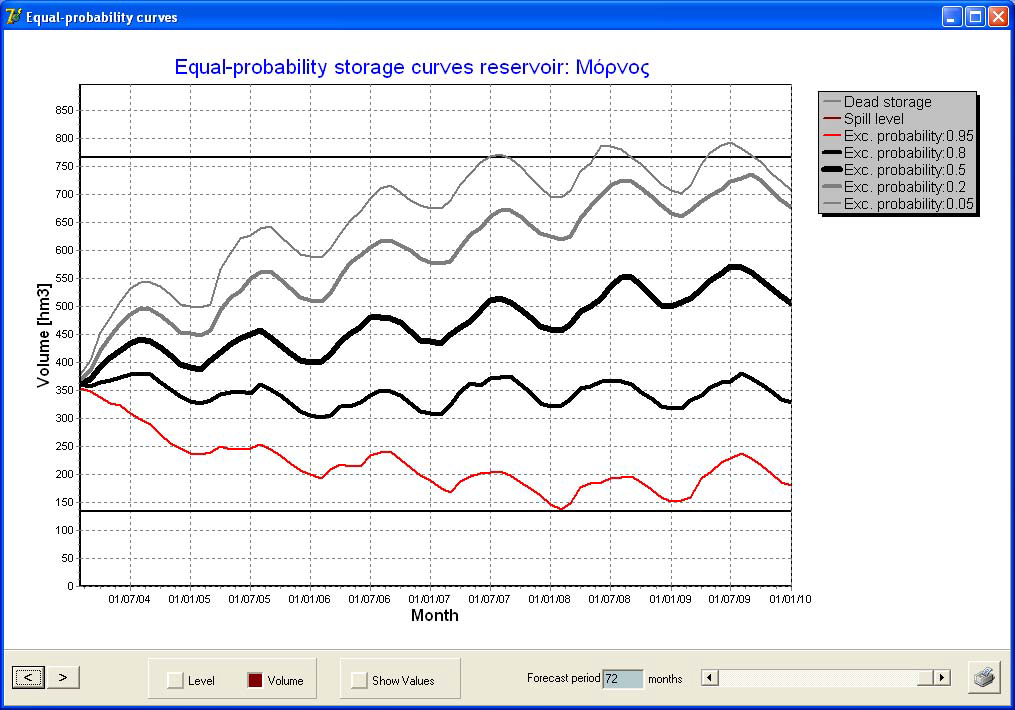
Task: Click the application icon in title bar
Action: [x=13, y=16]
